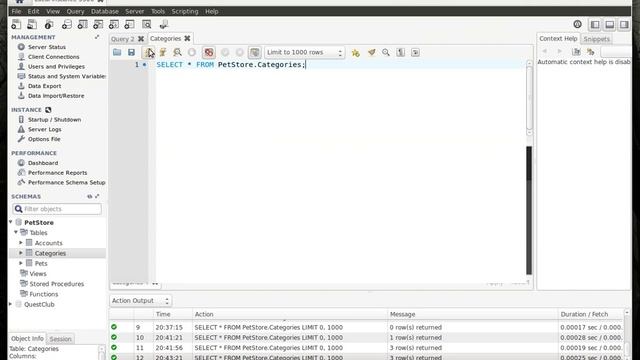Expand the Accounts table node
The width and height of the screenshot is (640, 360).
click(21, 242)
